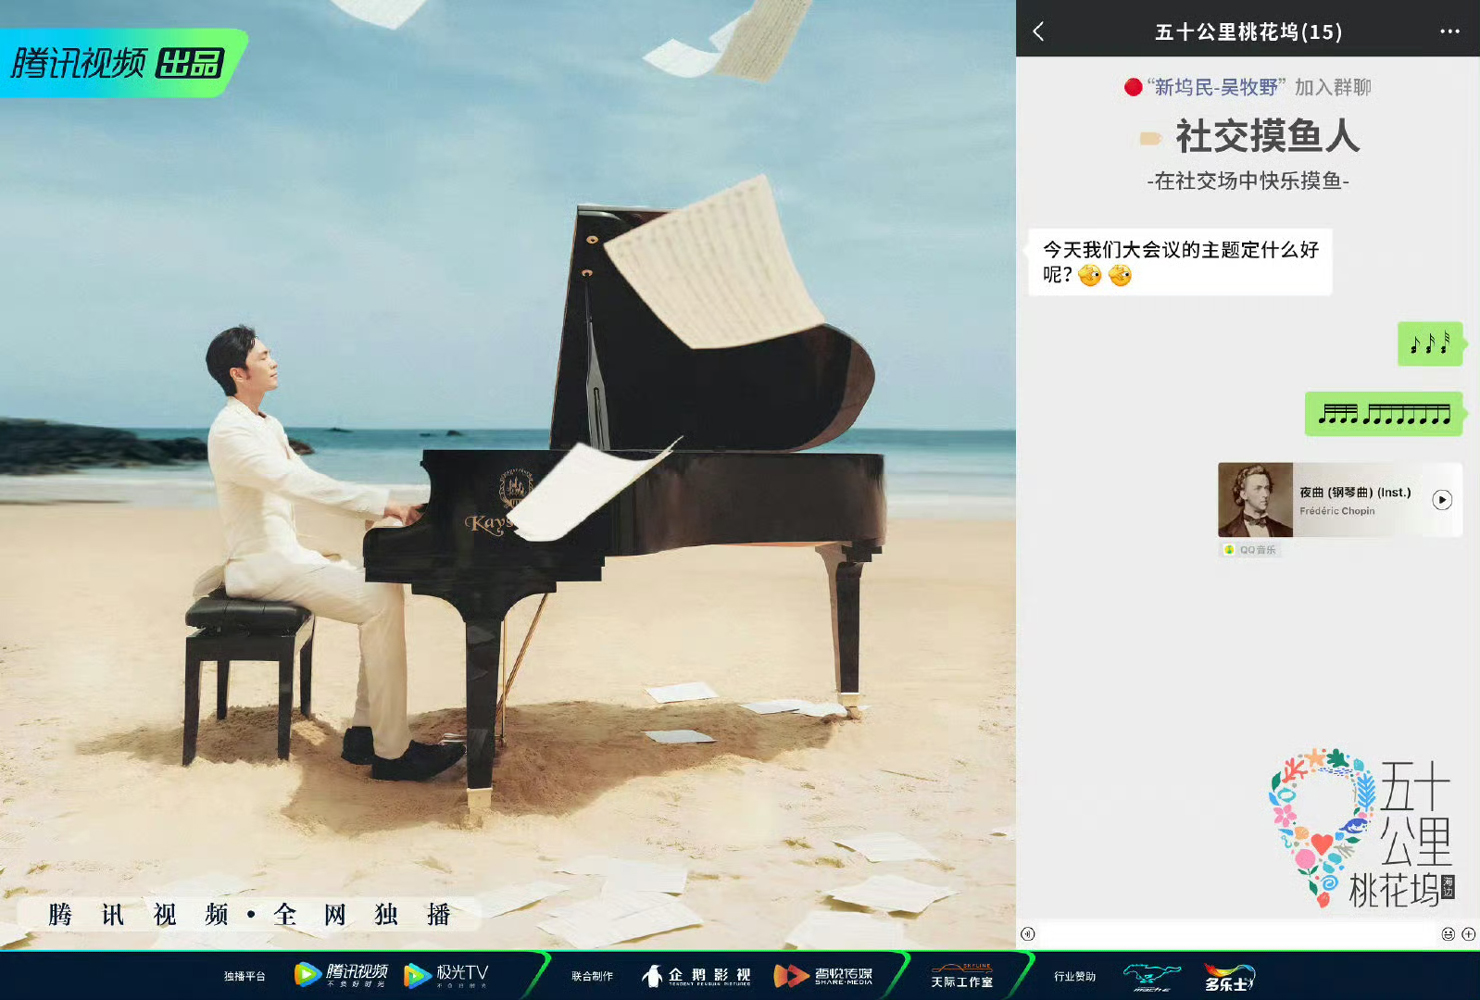Open the short three-note music message
This screenshot has height=1000, width=1480.
[x=1429, y=344]
